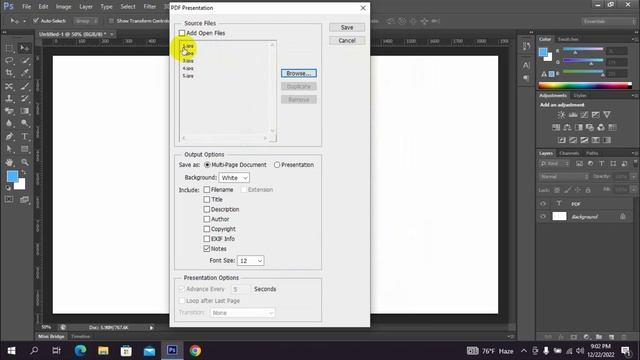Click Cancel in PDF Presentation dialog

pos(347,40)
